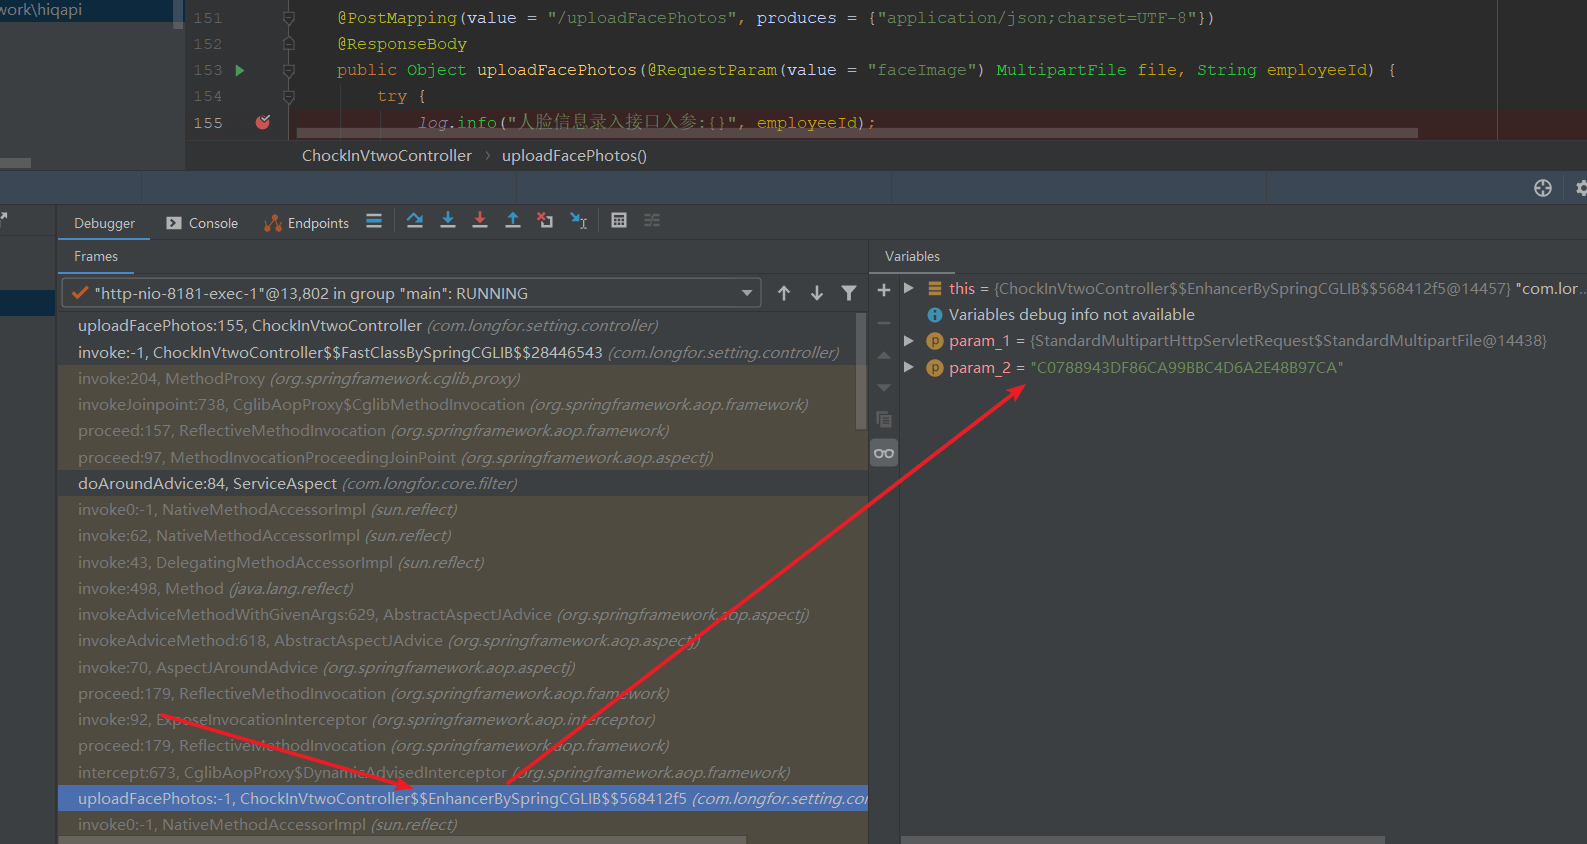Expand the param_1 variable node
The height and width of the screenshot is (844, 1587).
[909, 340]
